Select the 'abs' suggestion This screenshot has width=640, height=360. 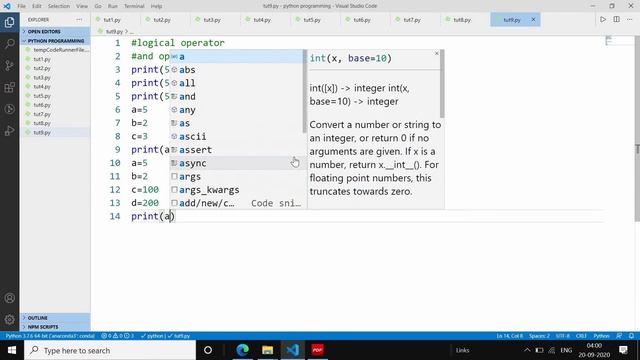click(x=237, y=70)
